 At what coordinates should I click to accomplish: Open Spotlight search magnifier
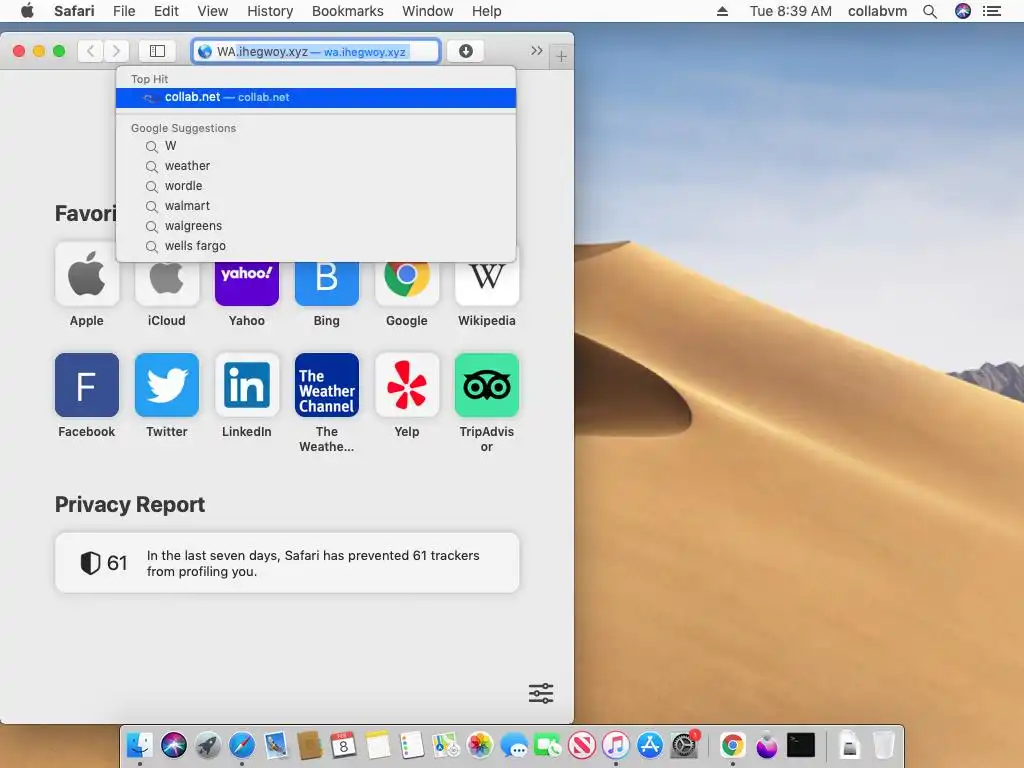930,11
